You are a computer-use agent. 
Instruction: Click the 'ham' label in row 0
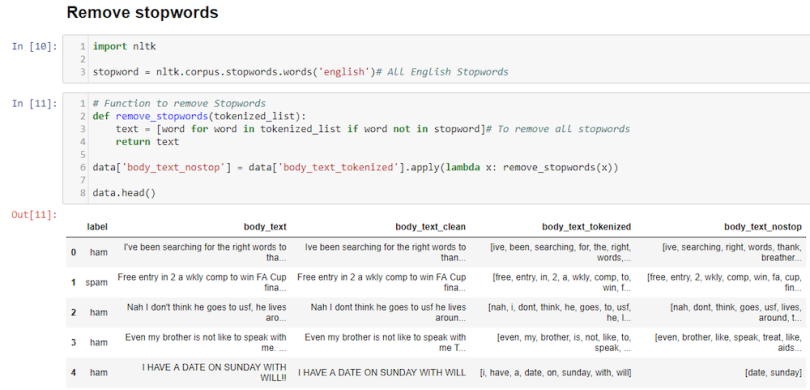coord(99,252)
